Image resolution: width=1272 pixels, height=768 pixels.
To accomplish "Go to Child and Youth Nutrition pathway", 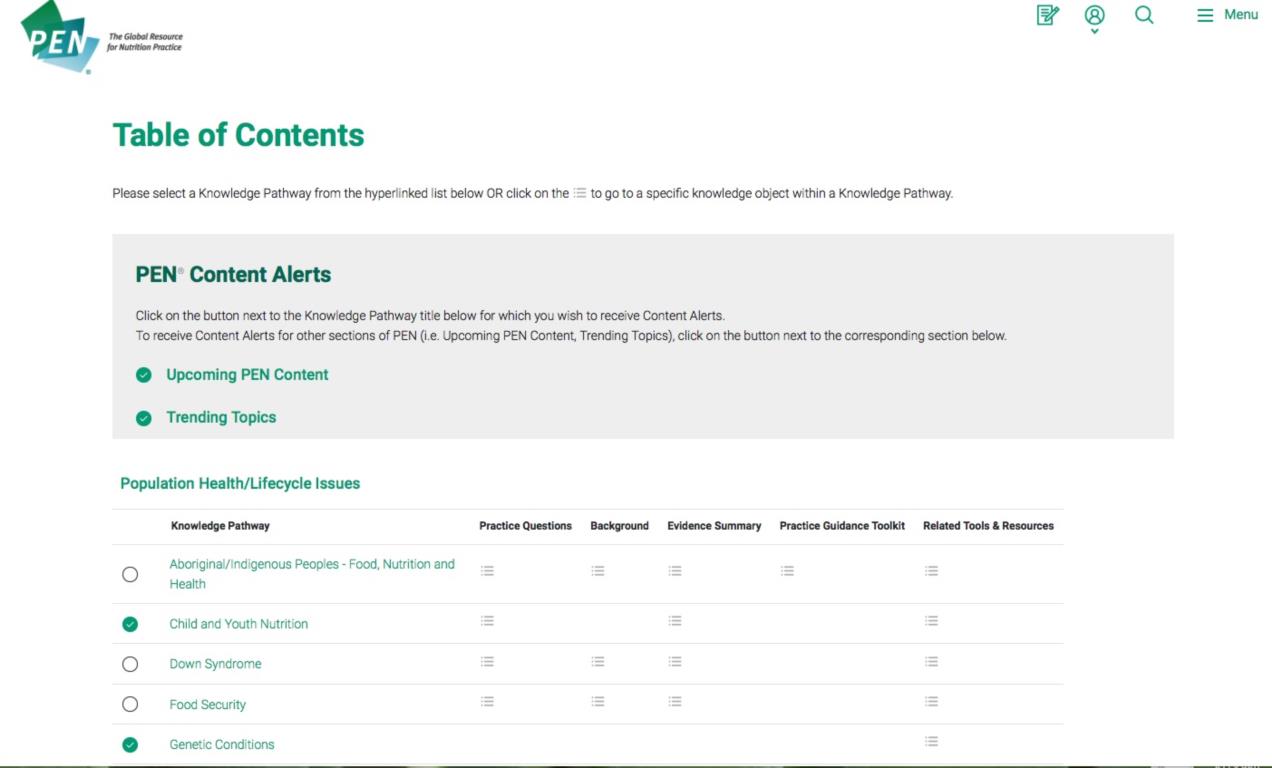I will coord(239,624).
